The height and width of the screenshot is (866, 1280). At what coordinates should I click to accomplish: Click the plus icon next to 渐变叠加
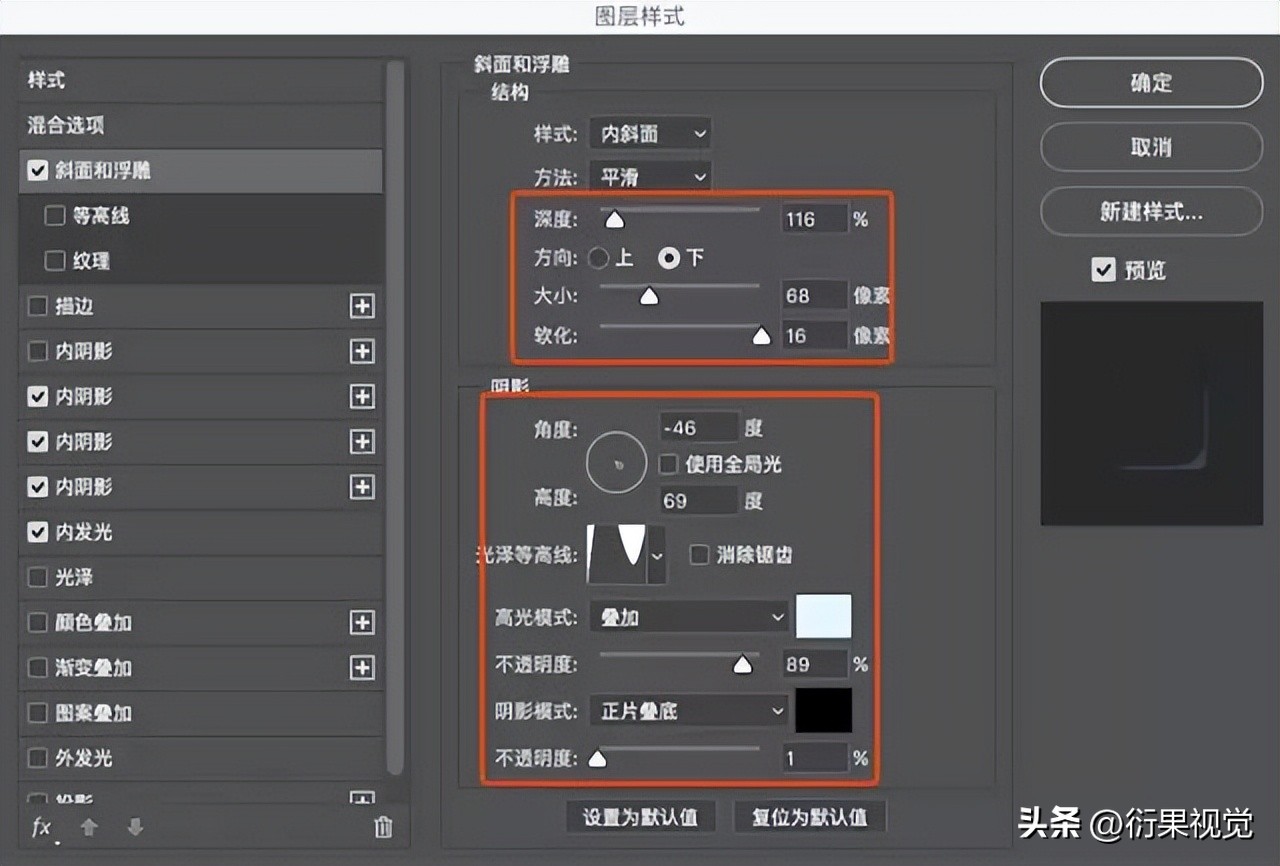point(363,668)
